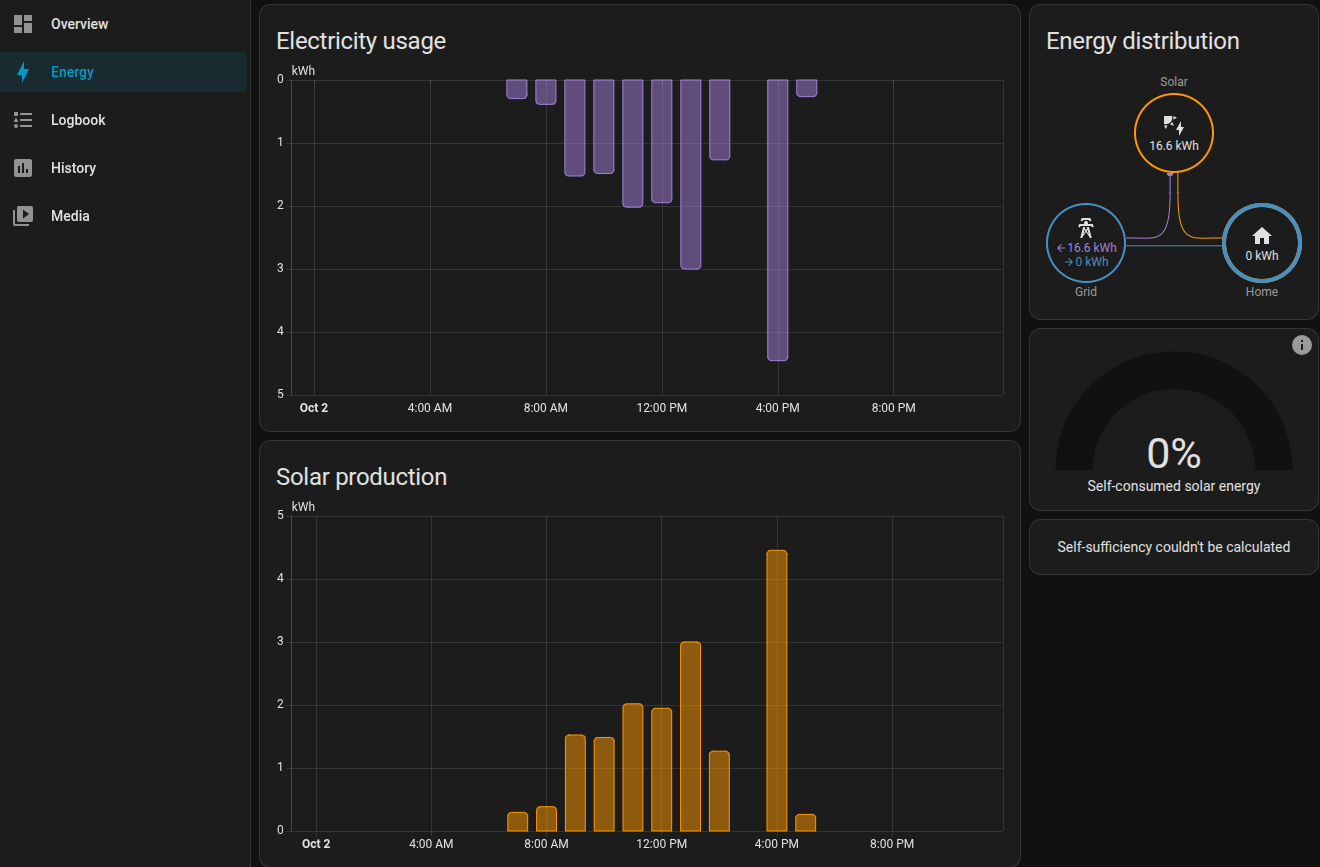Click the Overview text label in sidebar
Screen dimensions: 1320x867
80,24
